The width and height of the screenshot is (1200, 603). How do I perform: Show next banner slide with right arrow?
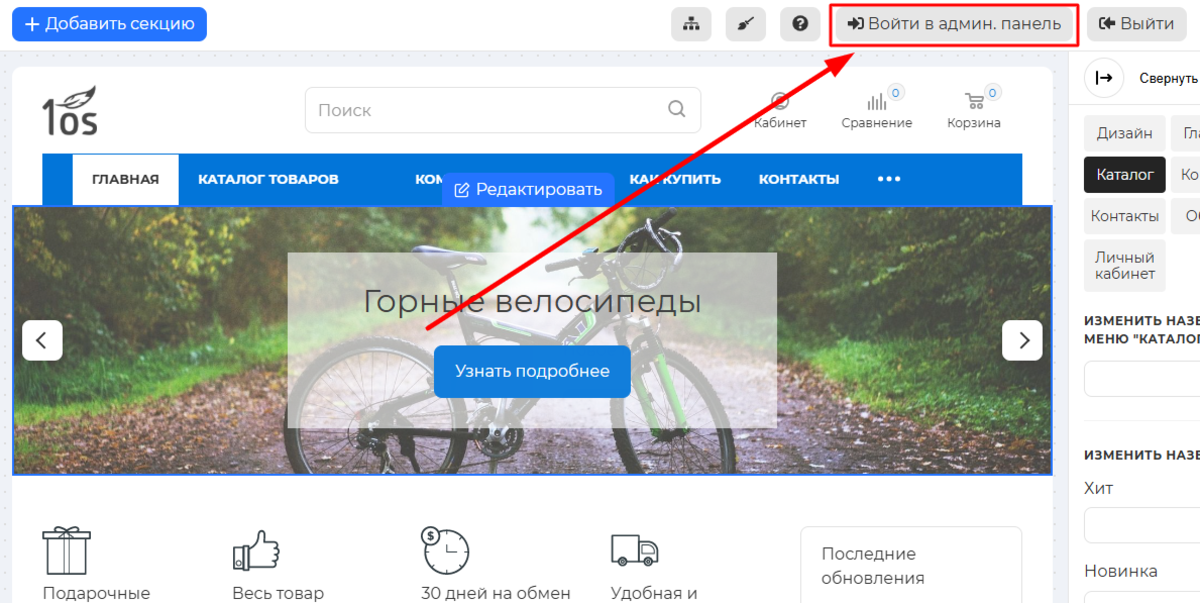tap(1022, 341)
